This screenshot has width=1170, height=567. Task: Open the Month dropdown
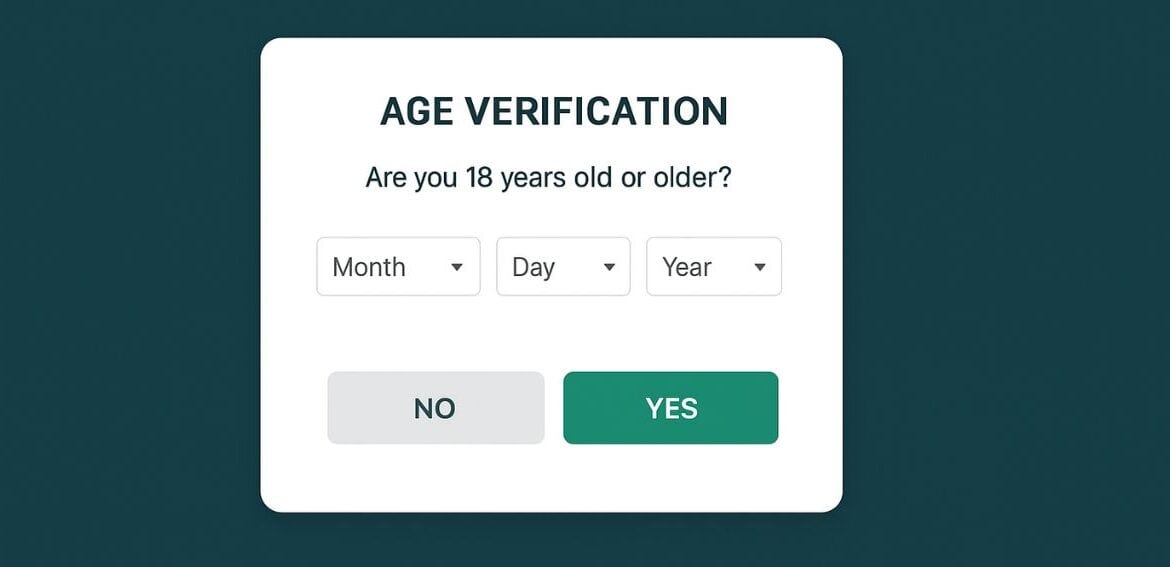coord(398,267)
